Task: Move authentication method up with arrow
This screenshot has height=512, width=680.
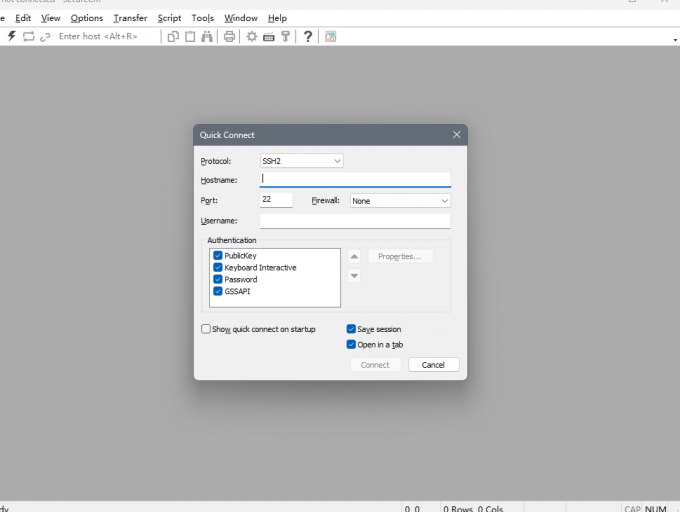Action: pyautogui.click(x=354, y=256)
